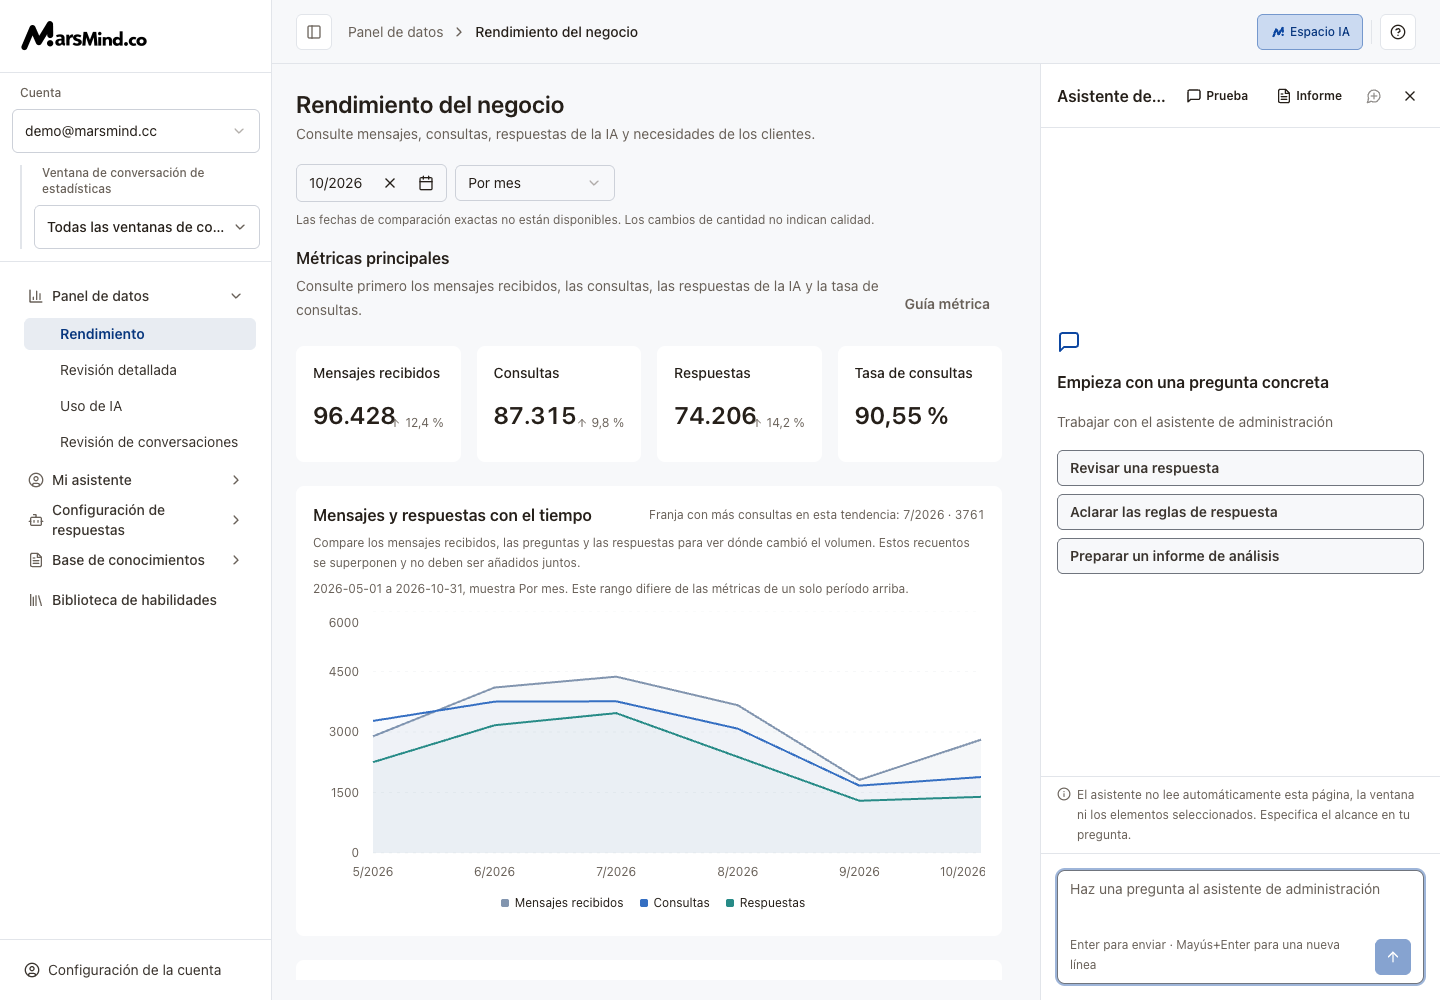
Task: Open the Guía métrica link
Action: 947,304
